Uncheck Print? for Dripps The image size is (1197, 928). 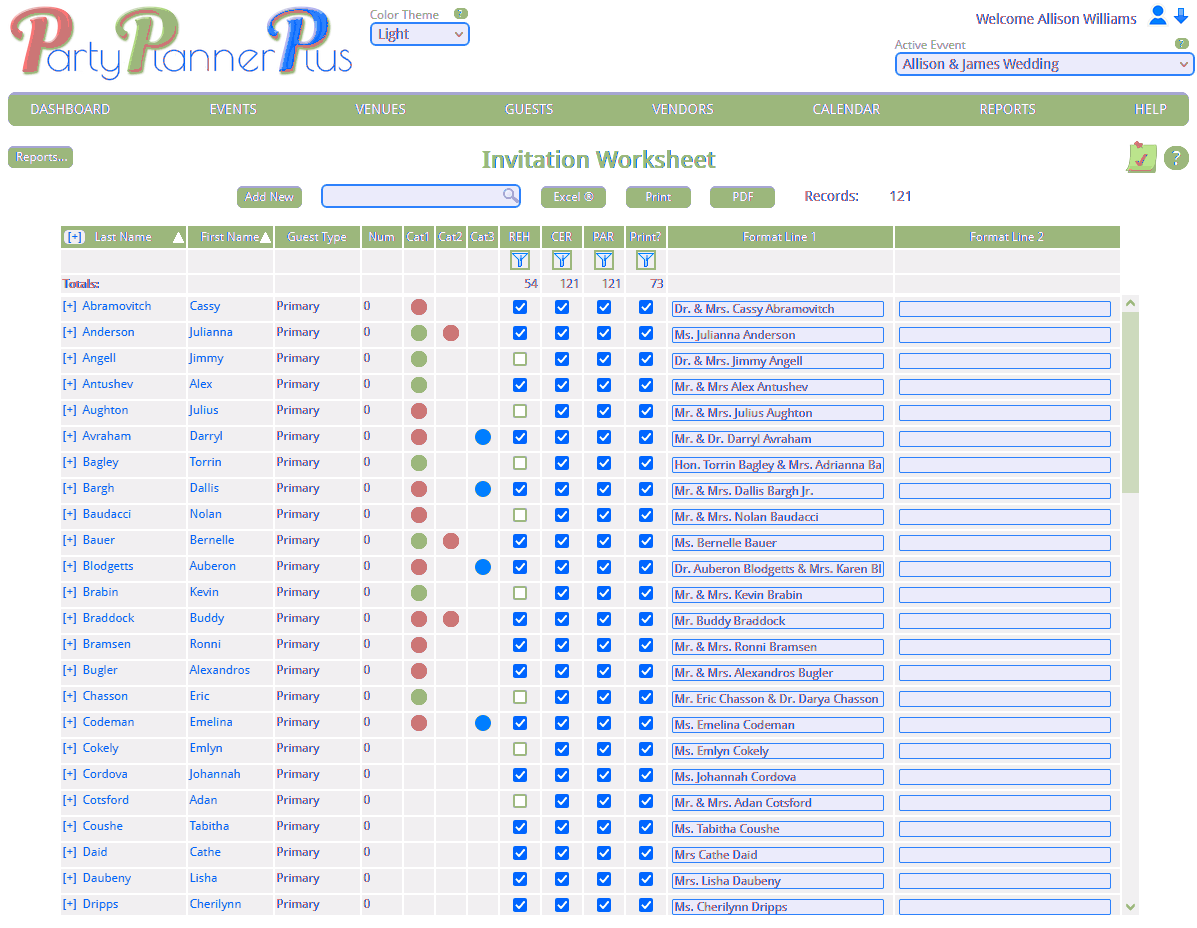646,904
